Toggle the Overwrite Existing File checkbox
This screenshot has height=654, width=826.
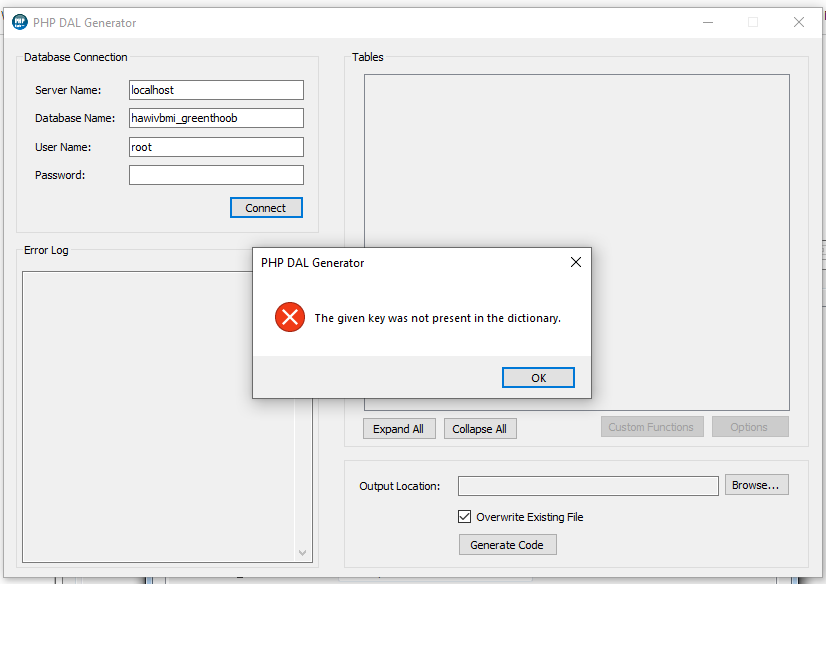pyautogui.click(x=464, y=517)
